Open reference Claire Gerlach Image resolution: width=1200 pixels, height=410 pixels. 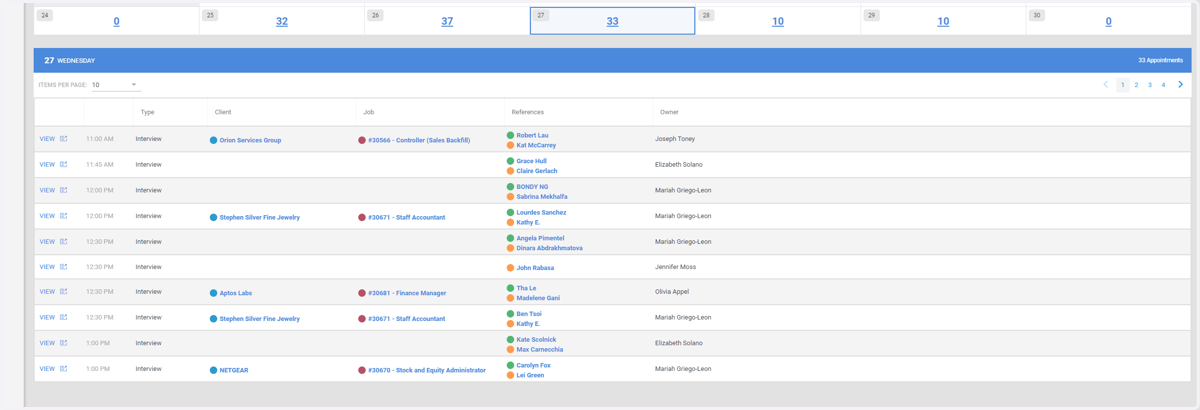click(537, 171)
